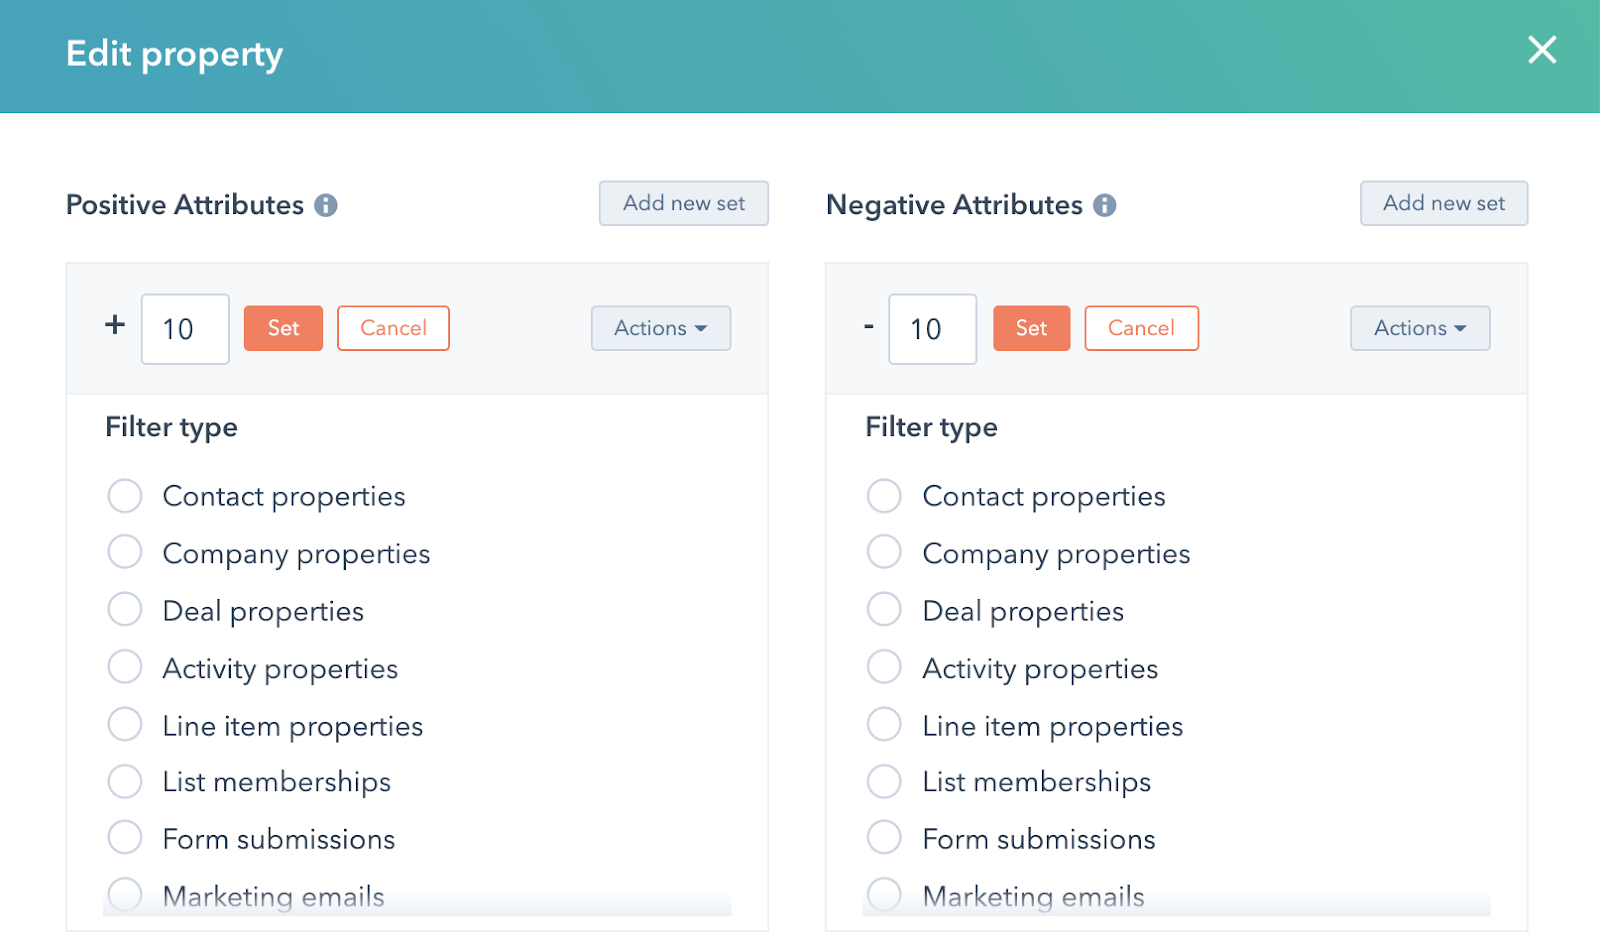Close the Edit property dialog
This screenshot has height=948, width=1600.
[x=1542, y=50]
